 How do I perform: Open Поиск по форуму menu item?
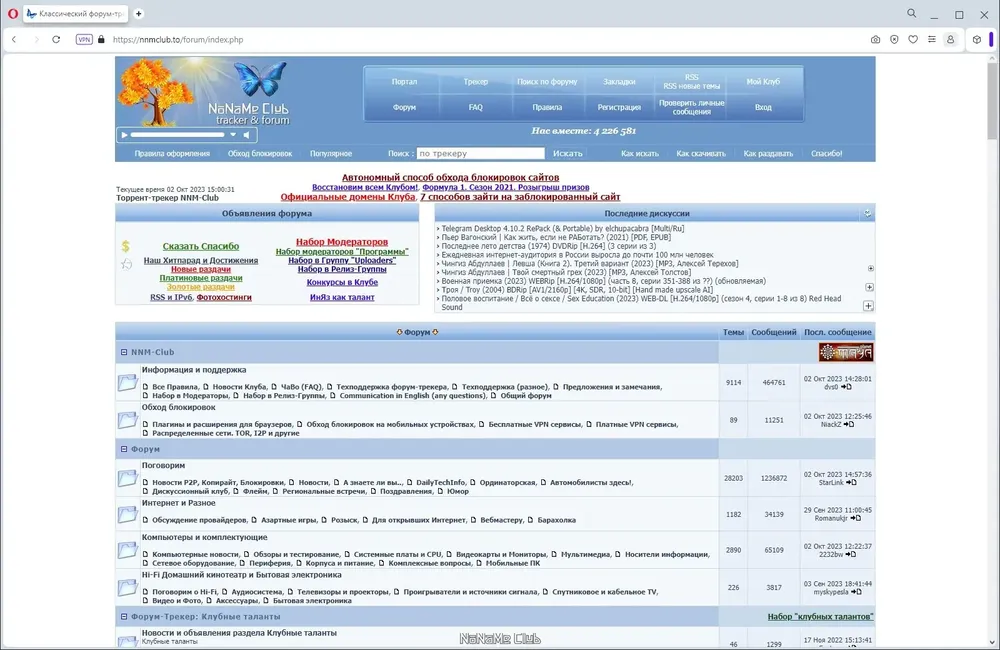pyautogui.click(x=547, y=82)
